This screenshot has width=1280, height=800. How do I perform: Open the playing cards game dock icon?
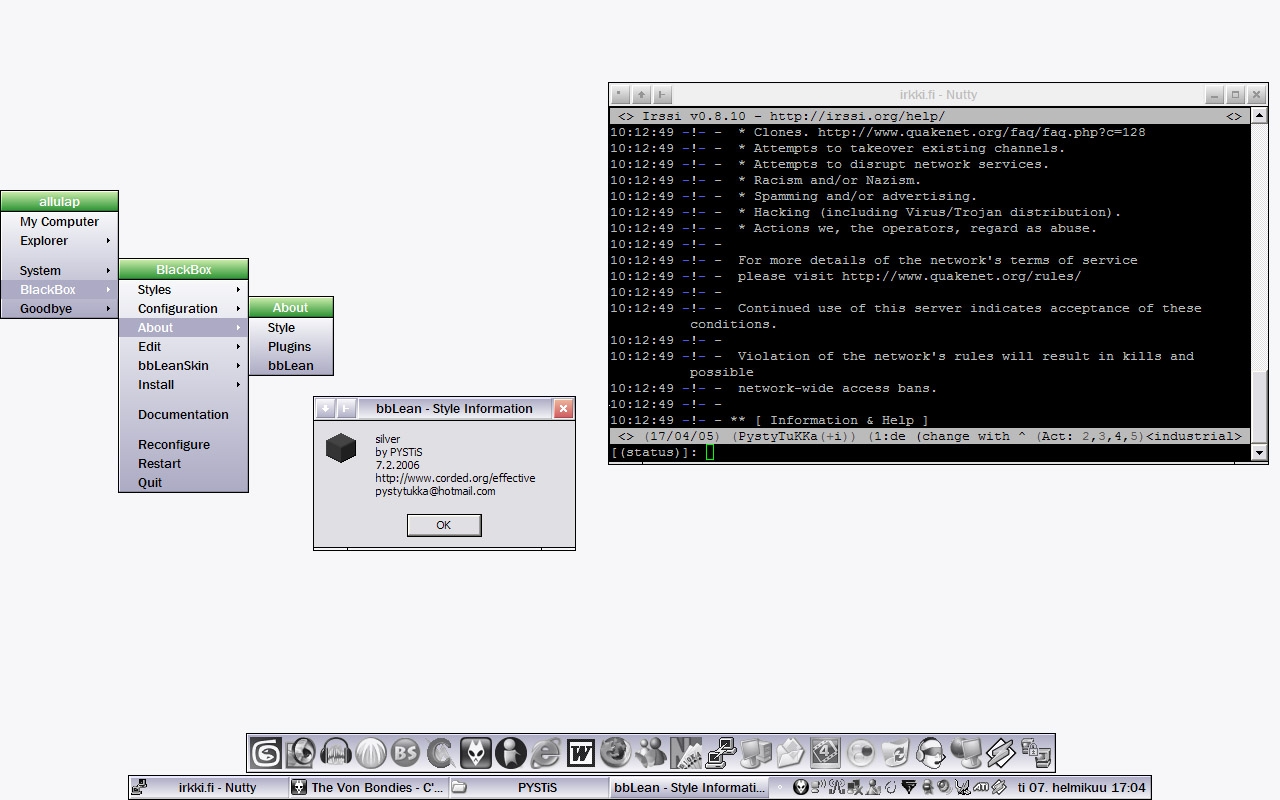pos(685,752)
